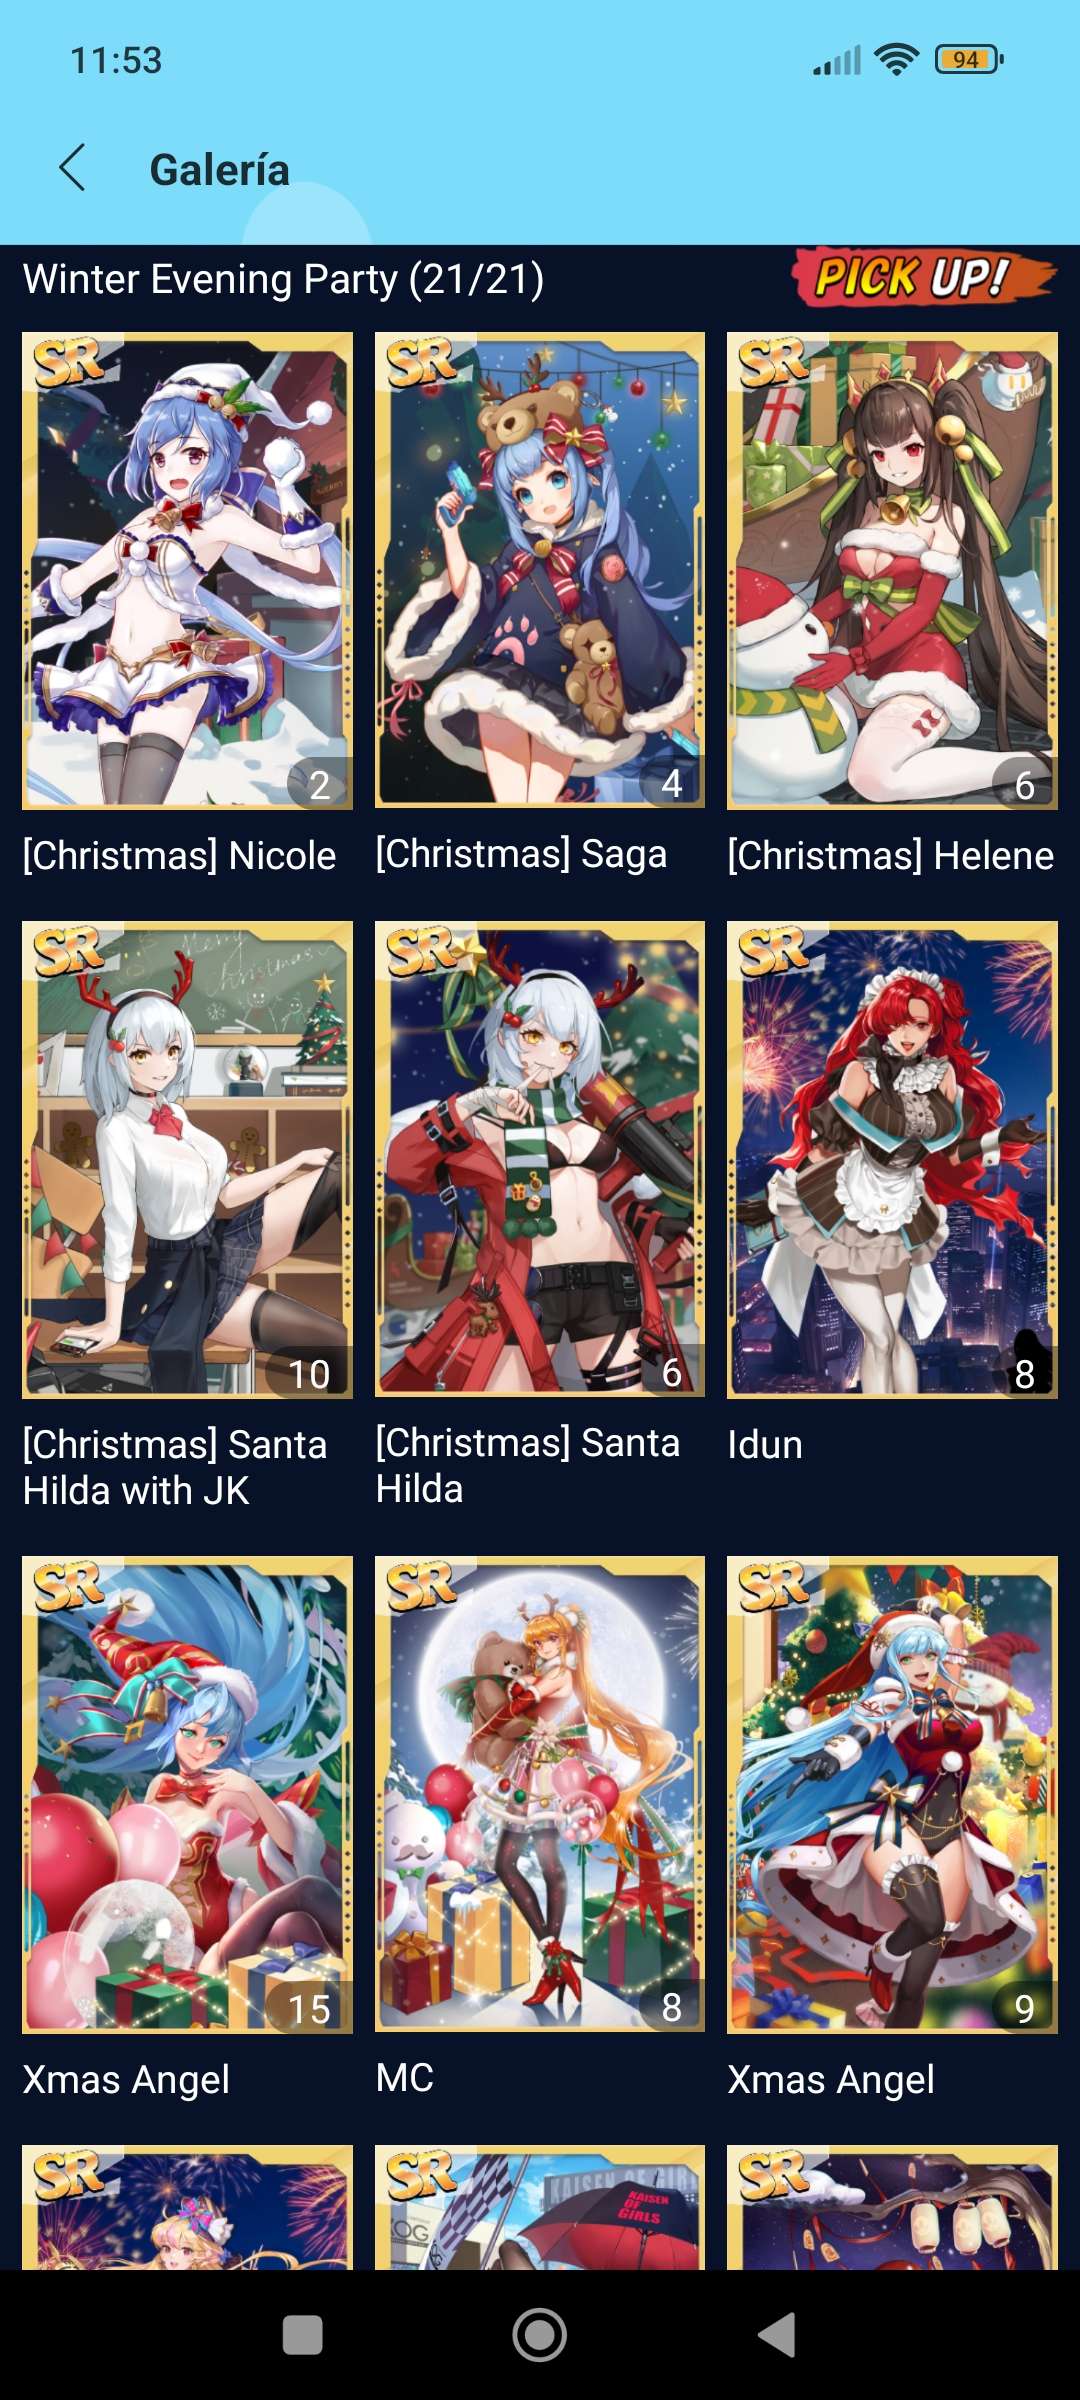Tap the Android recent apps square button
Image resolution: width=1080 pixels, height=2400 pixels.
[303, 2336]
